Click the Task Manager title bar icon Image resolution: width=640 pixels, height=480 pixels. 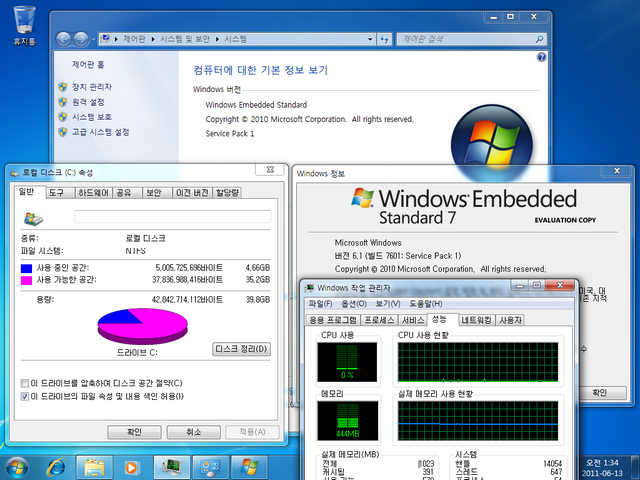pos(310,288)
